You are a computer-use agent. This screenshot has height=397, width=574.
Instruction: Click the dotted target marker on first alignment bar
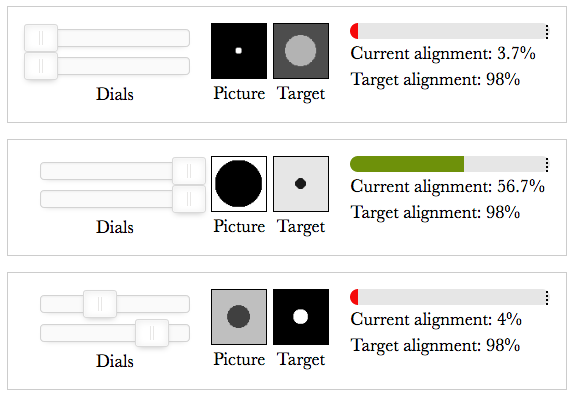pos(547,31)
